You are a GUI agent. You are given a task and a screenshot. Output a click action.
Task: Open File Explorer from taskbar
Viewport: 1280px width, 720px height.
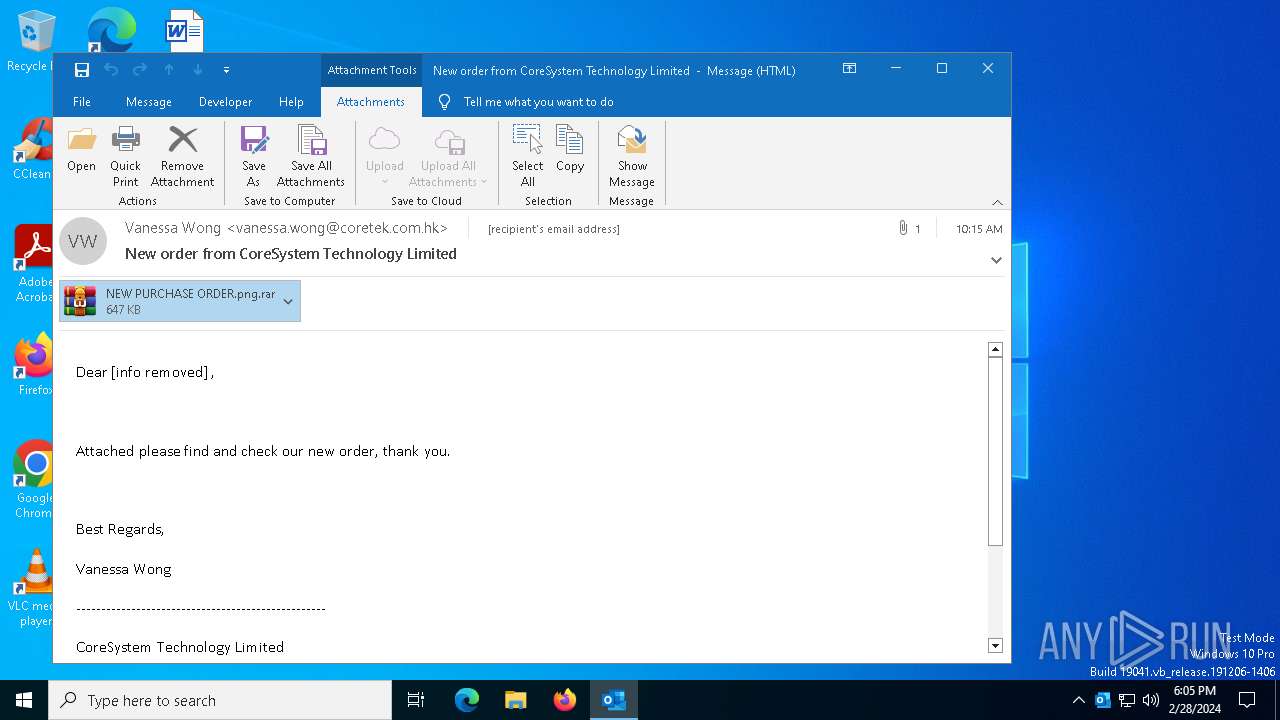(516, 700)
